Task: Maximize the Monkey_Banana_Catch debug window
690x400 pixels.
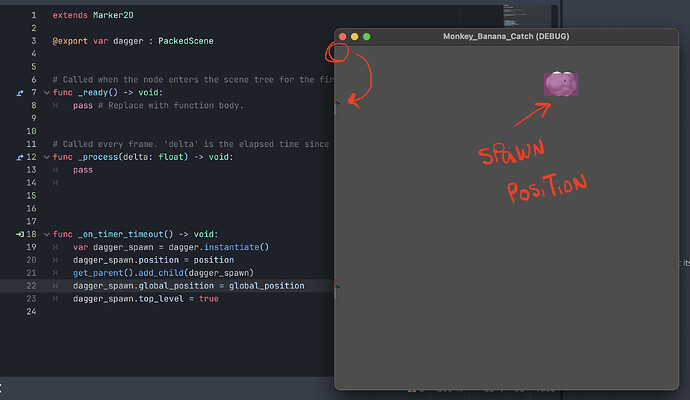Action: pyautogui.click(x=367, y=37)
